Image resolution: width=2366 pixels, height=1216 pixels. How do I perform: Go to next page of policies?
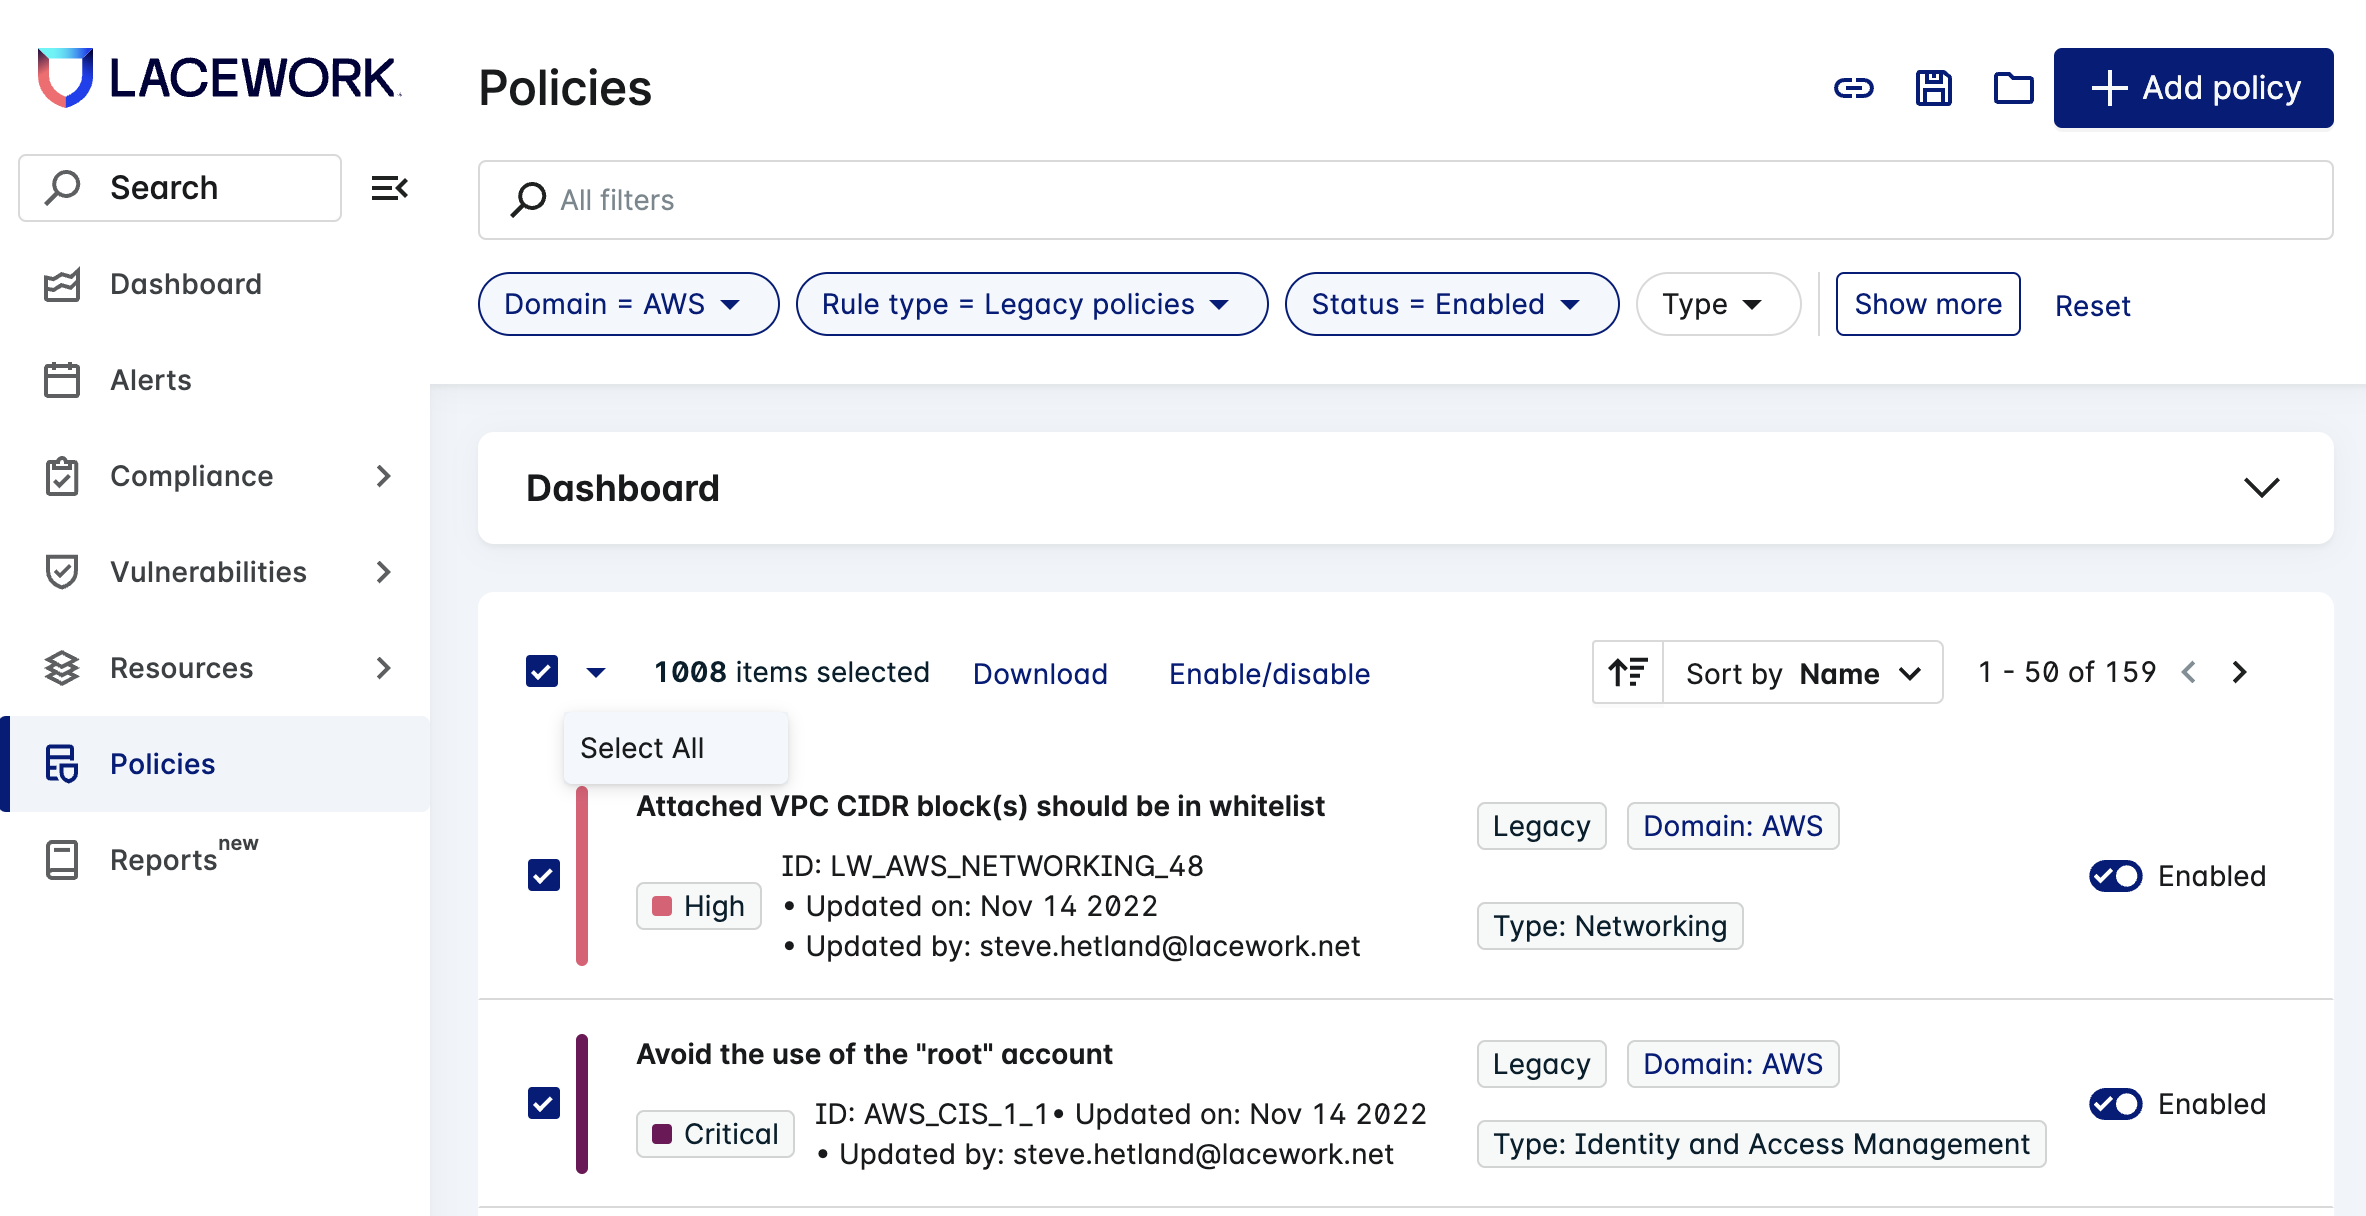2240,672
